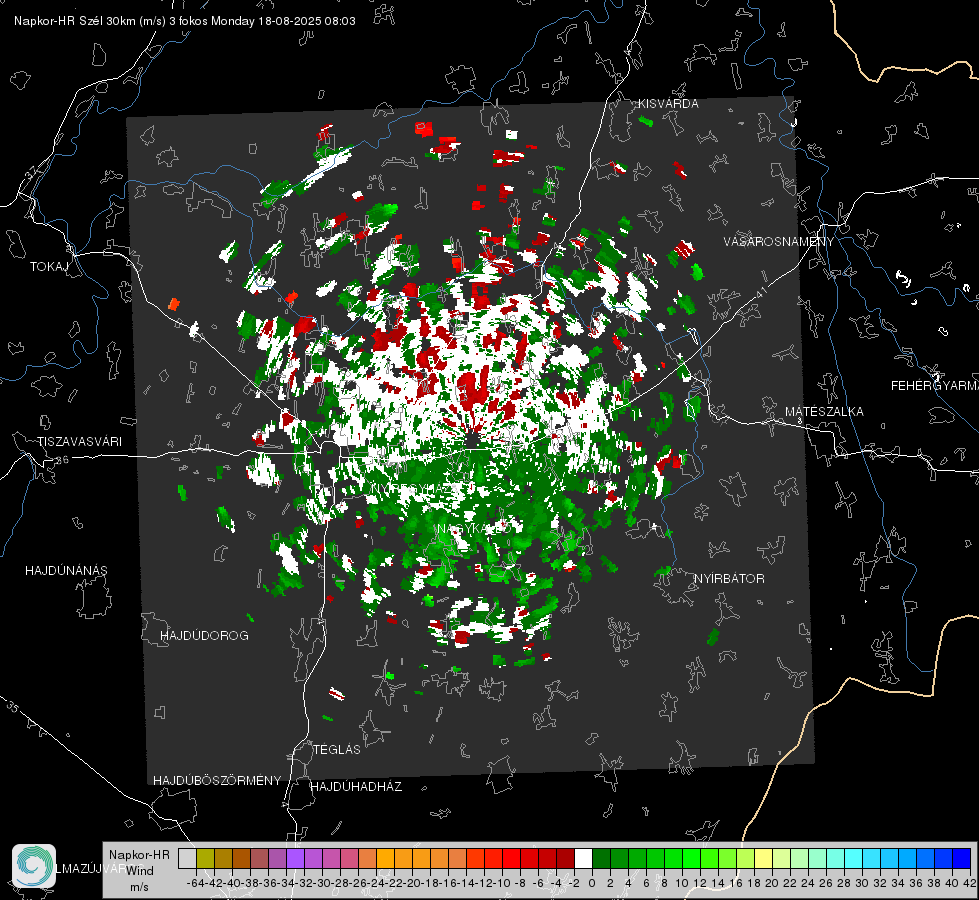Click the HAJDÚBÖSZÖRMÉNY label
979x900 pixels.
(x=217, y=781)
